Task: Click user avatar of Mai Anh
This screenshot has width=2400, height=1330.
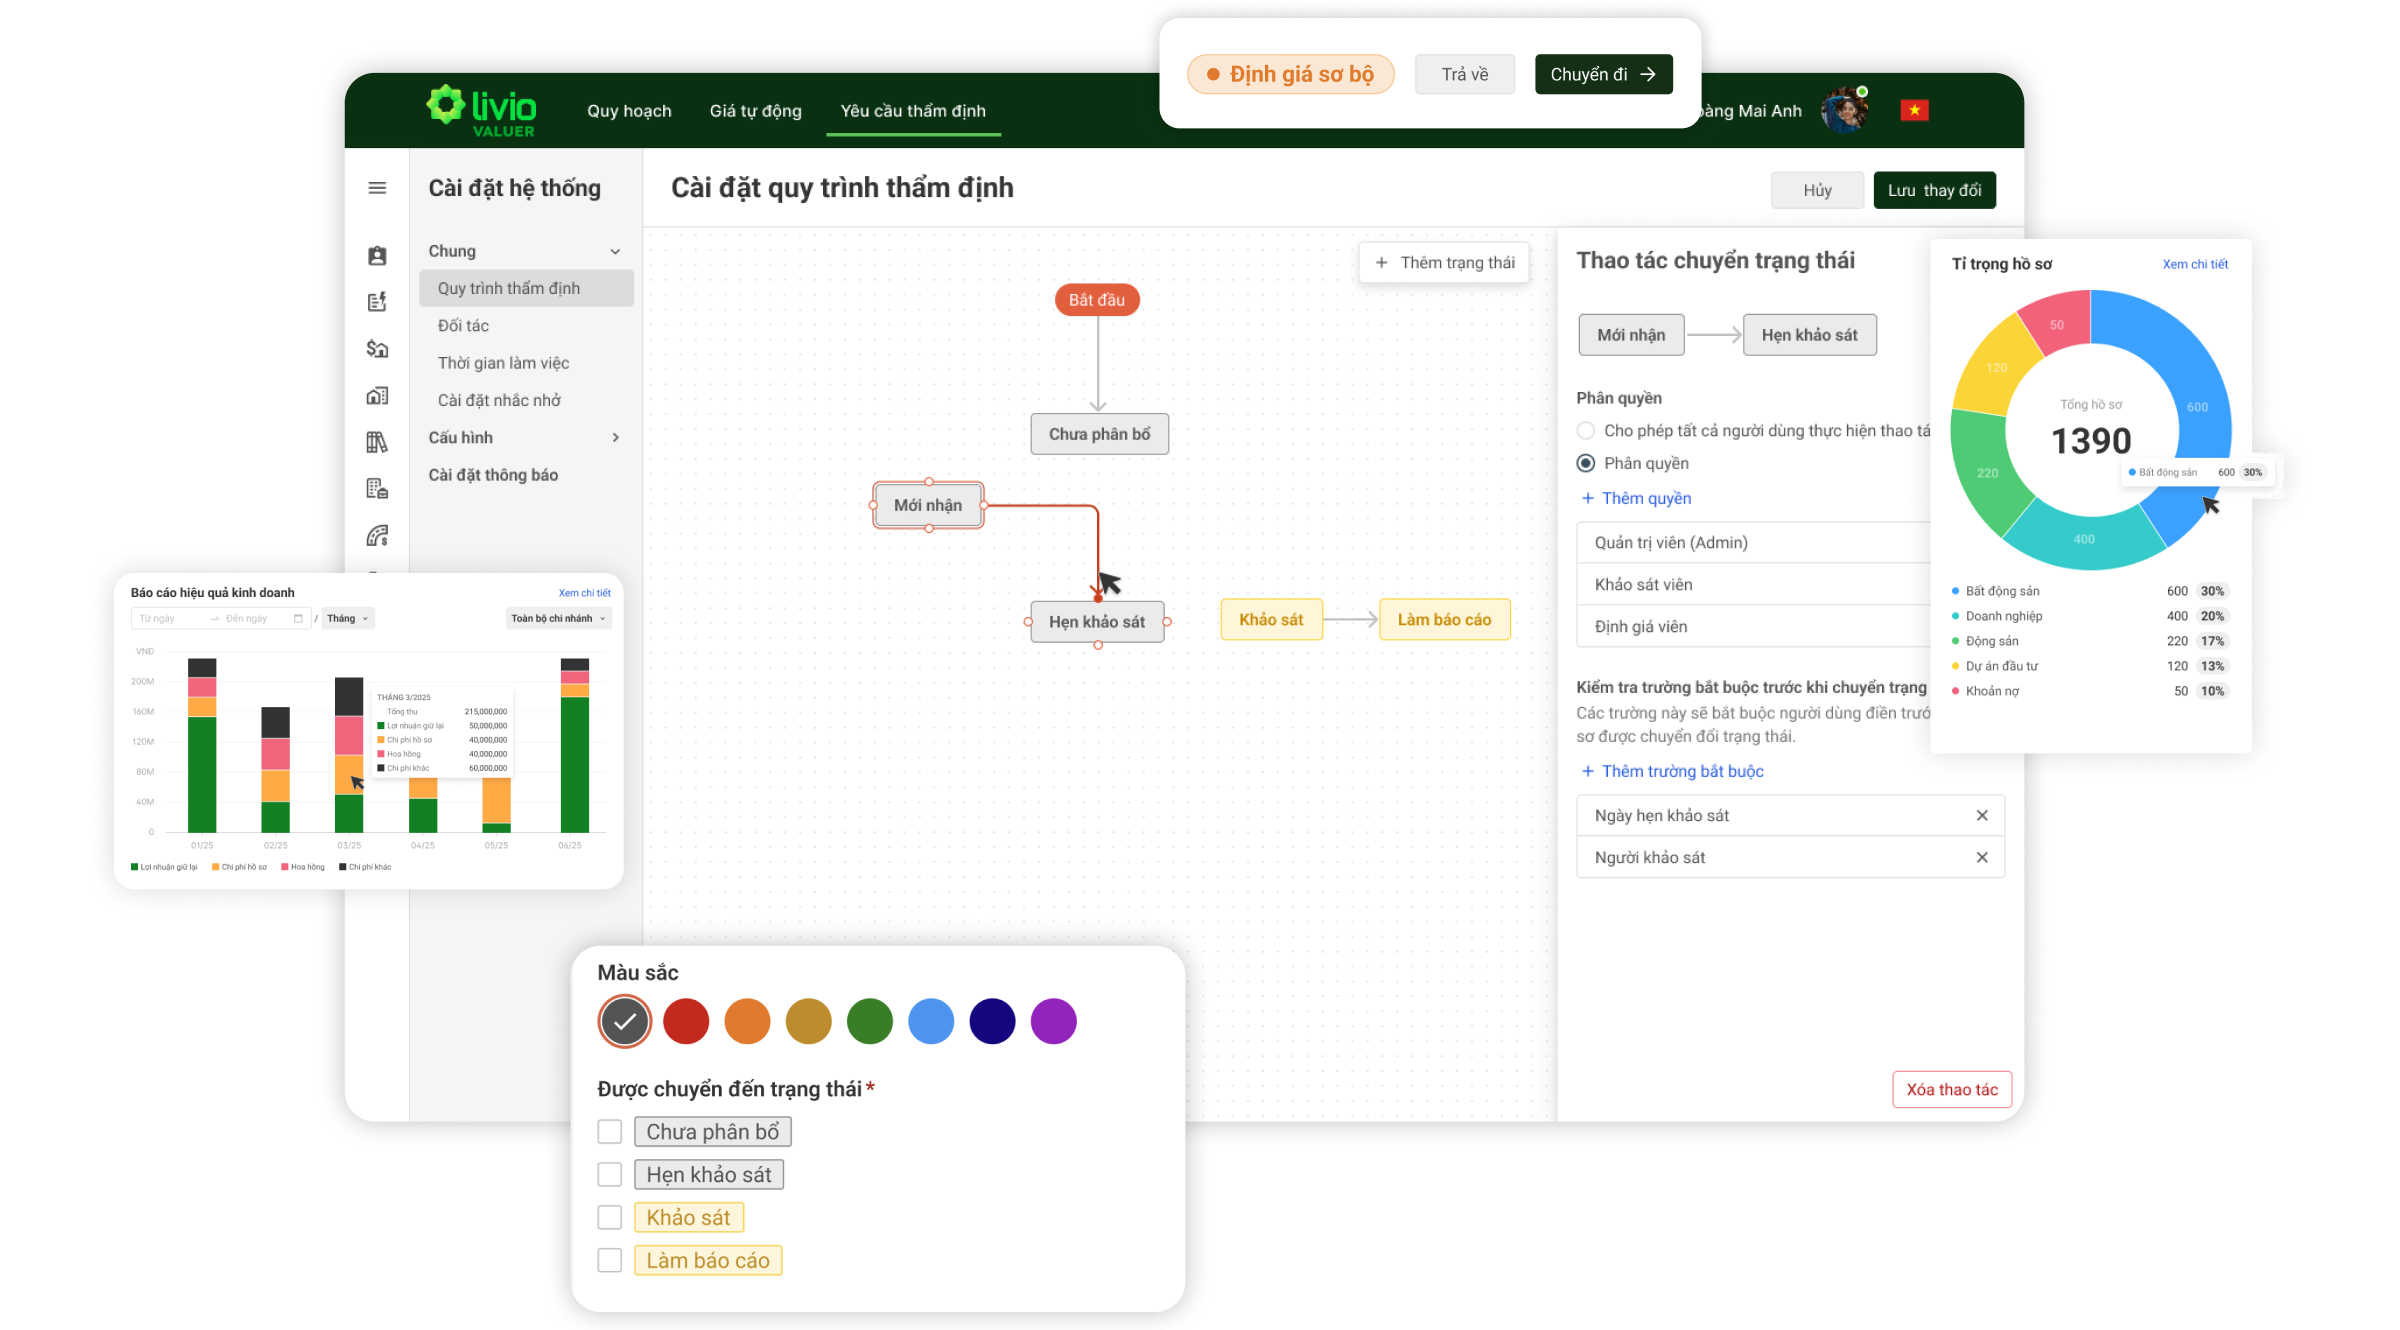Action: 1844,110
